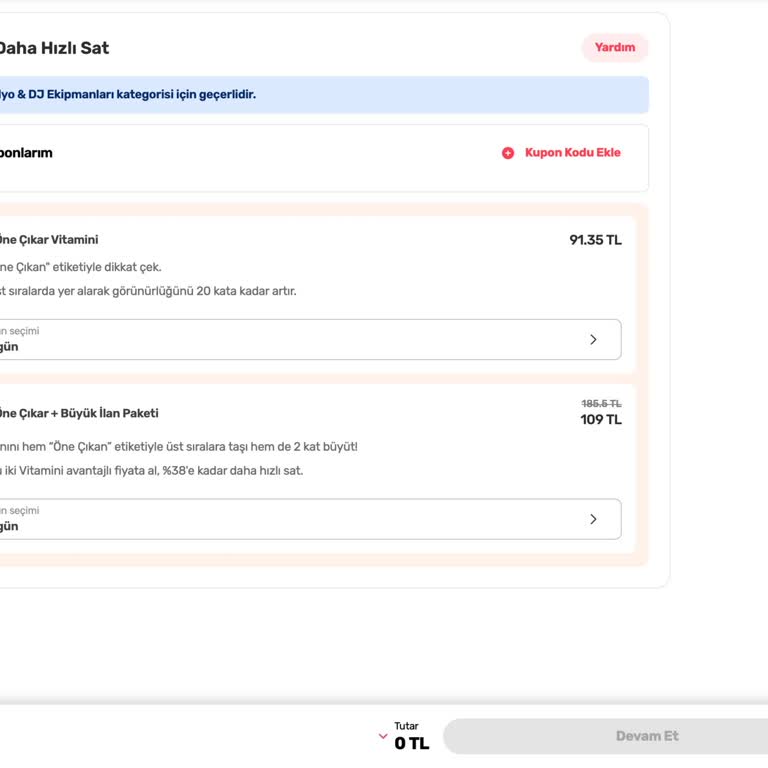Click the Daha Hızlı Sat heading
Screen dimensions: 768x768
pos(54,48)
